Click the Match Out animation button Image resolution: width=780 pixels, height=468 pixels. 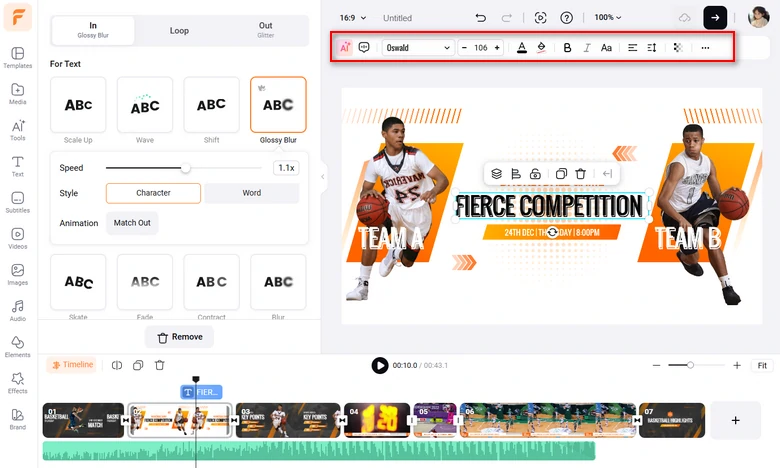(132, 223)
